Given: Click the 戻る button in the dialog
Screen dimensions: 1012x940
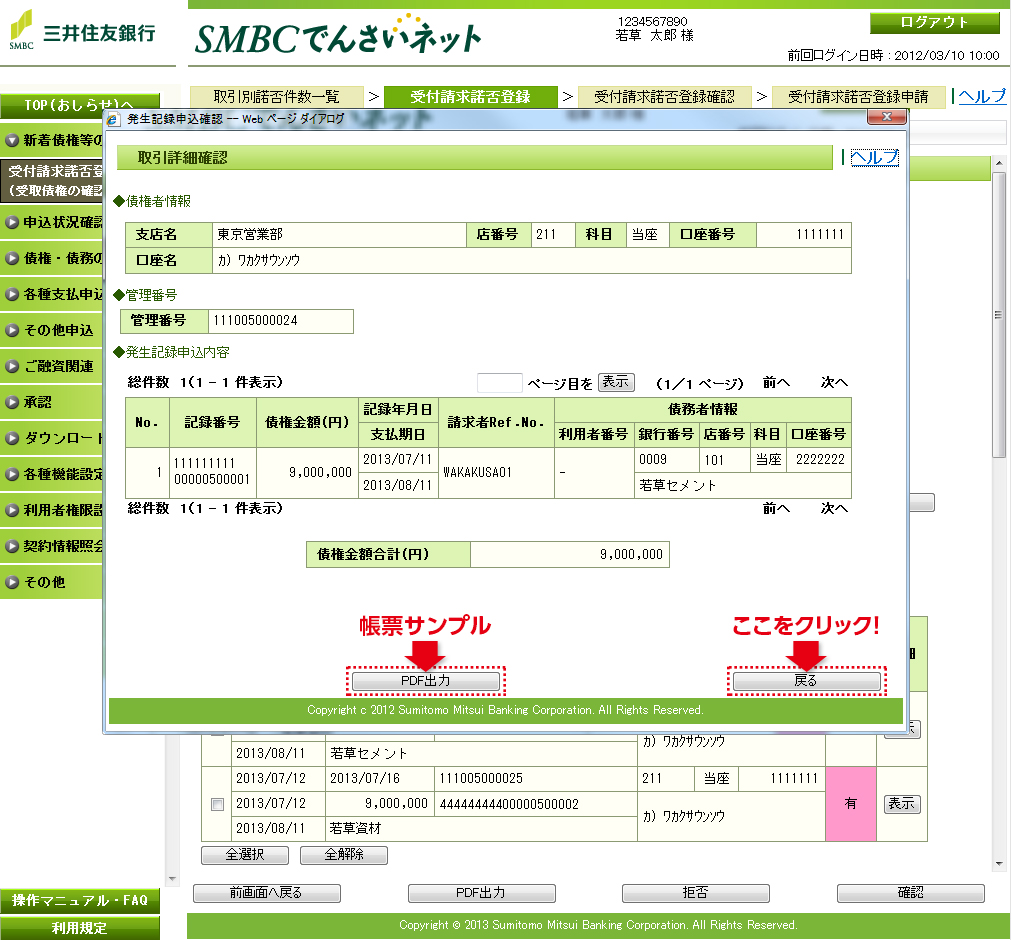Looking at the screenshot, I should [x=806, y=681].
